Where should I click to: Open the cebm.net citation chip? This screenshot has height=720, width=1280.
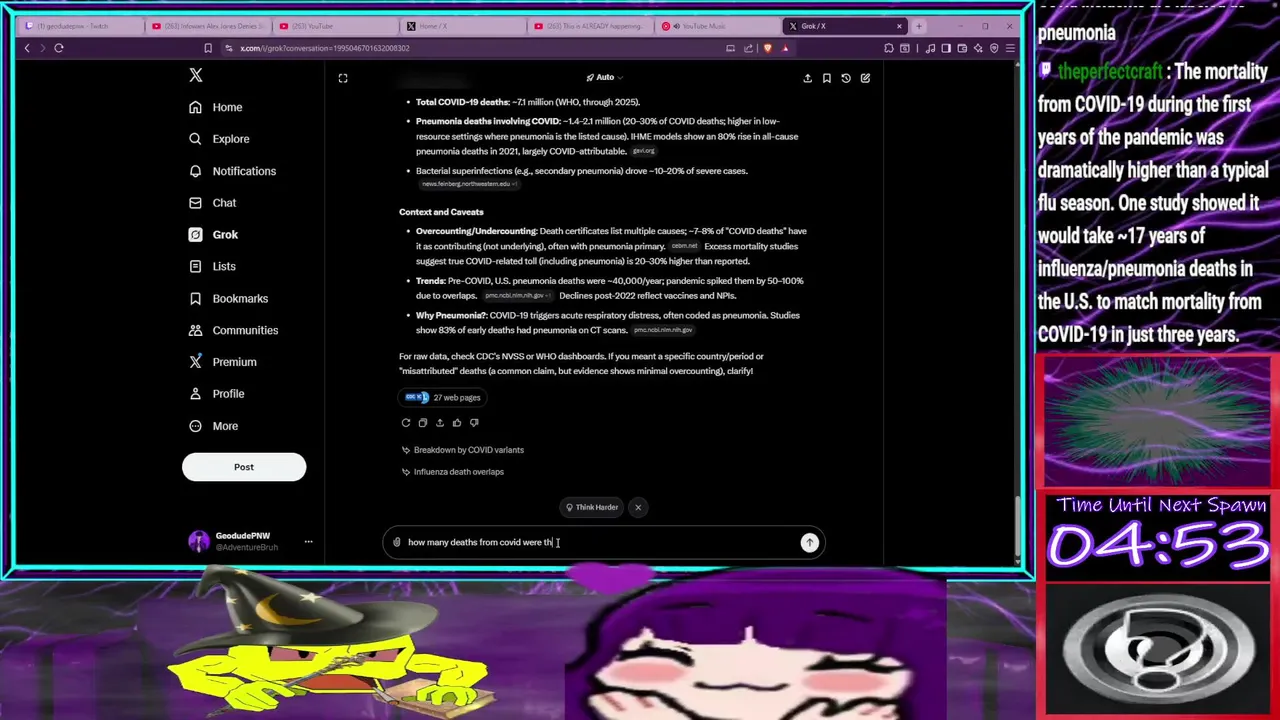[x=684, y=246]
